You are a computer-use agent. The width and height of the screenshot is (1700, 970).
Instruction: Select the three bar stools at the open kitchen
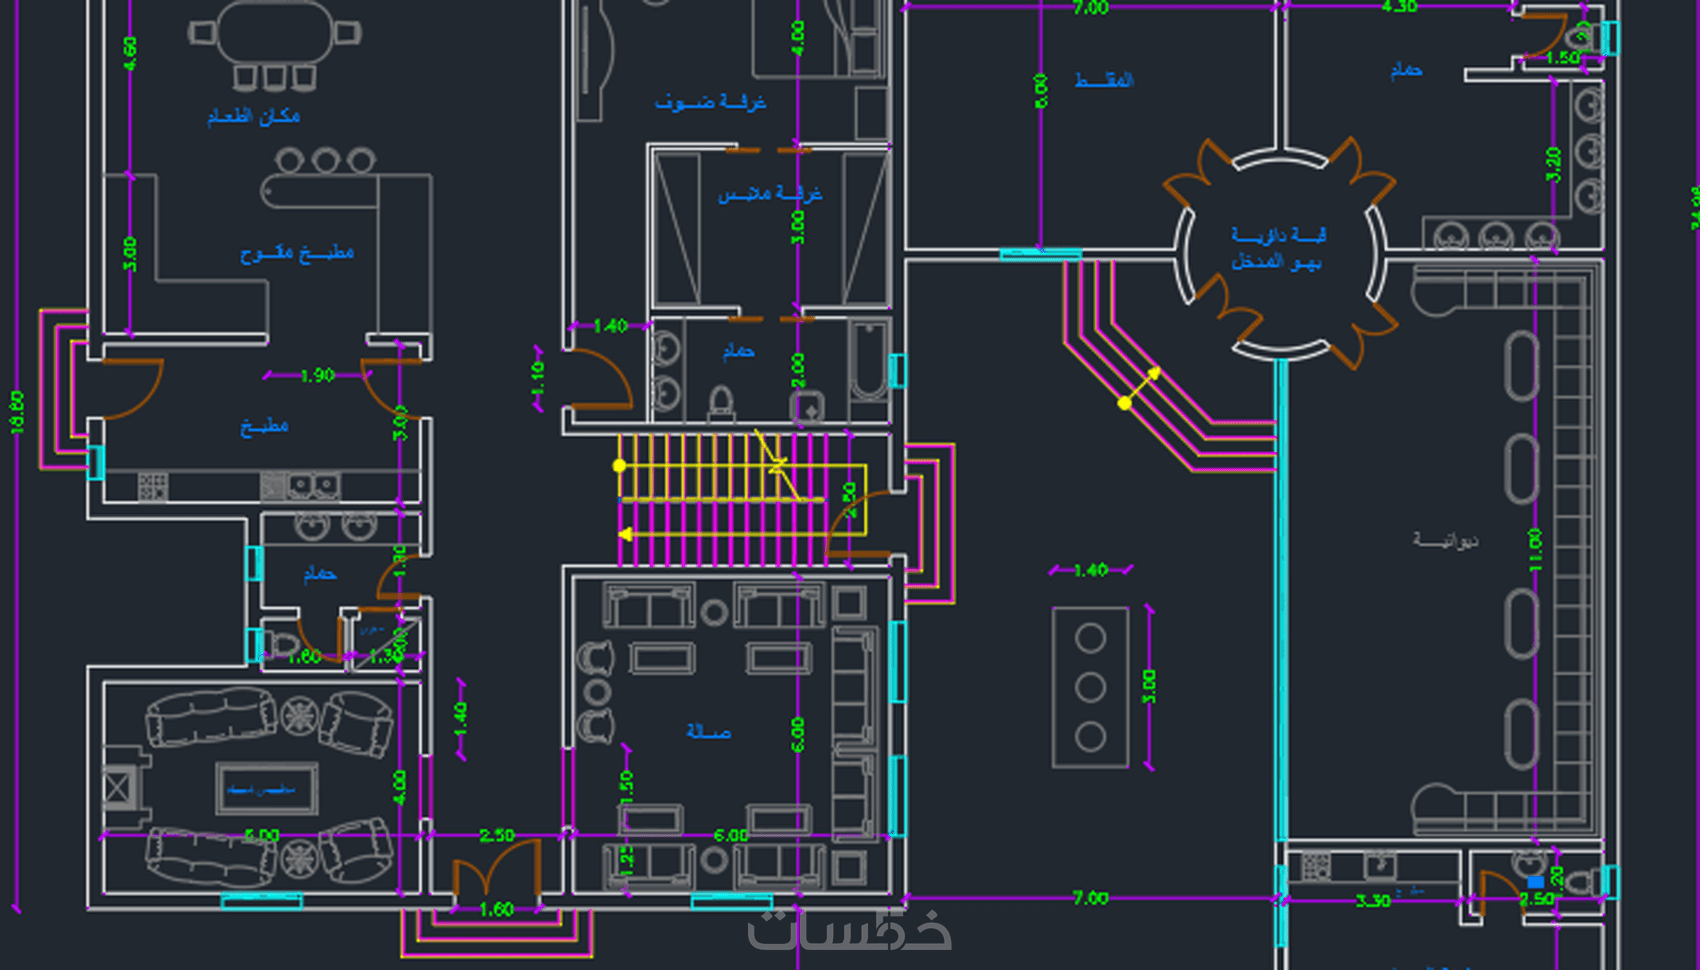click(325, 160)
